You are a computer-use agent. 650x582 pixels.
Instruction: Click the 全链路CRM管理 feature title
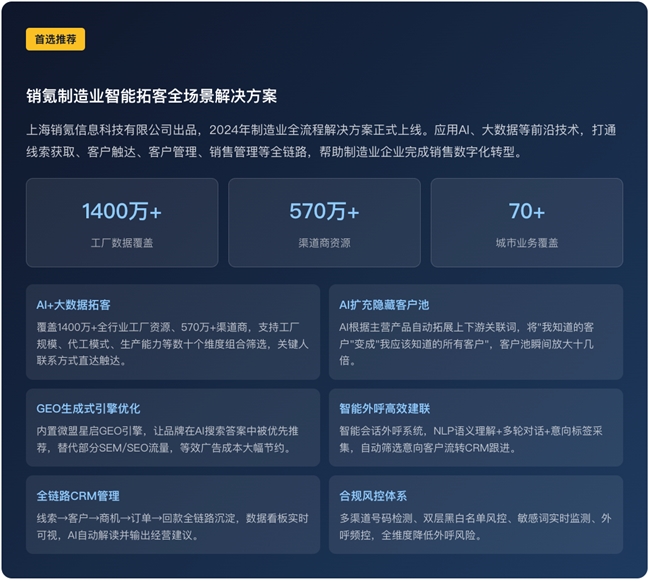pyautogui.click(x=78, y=496)
